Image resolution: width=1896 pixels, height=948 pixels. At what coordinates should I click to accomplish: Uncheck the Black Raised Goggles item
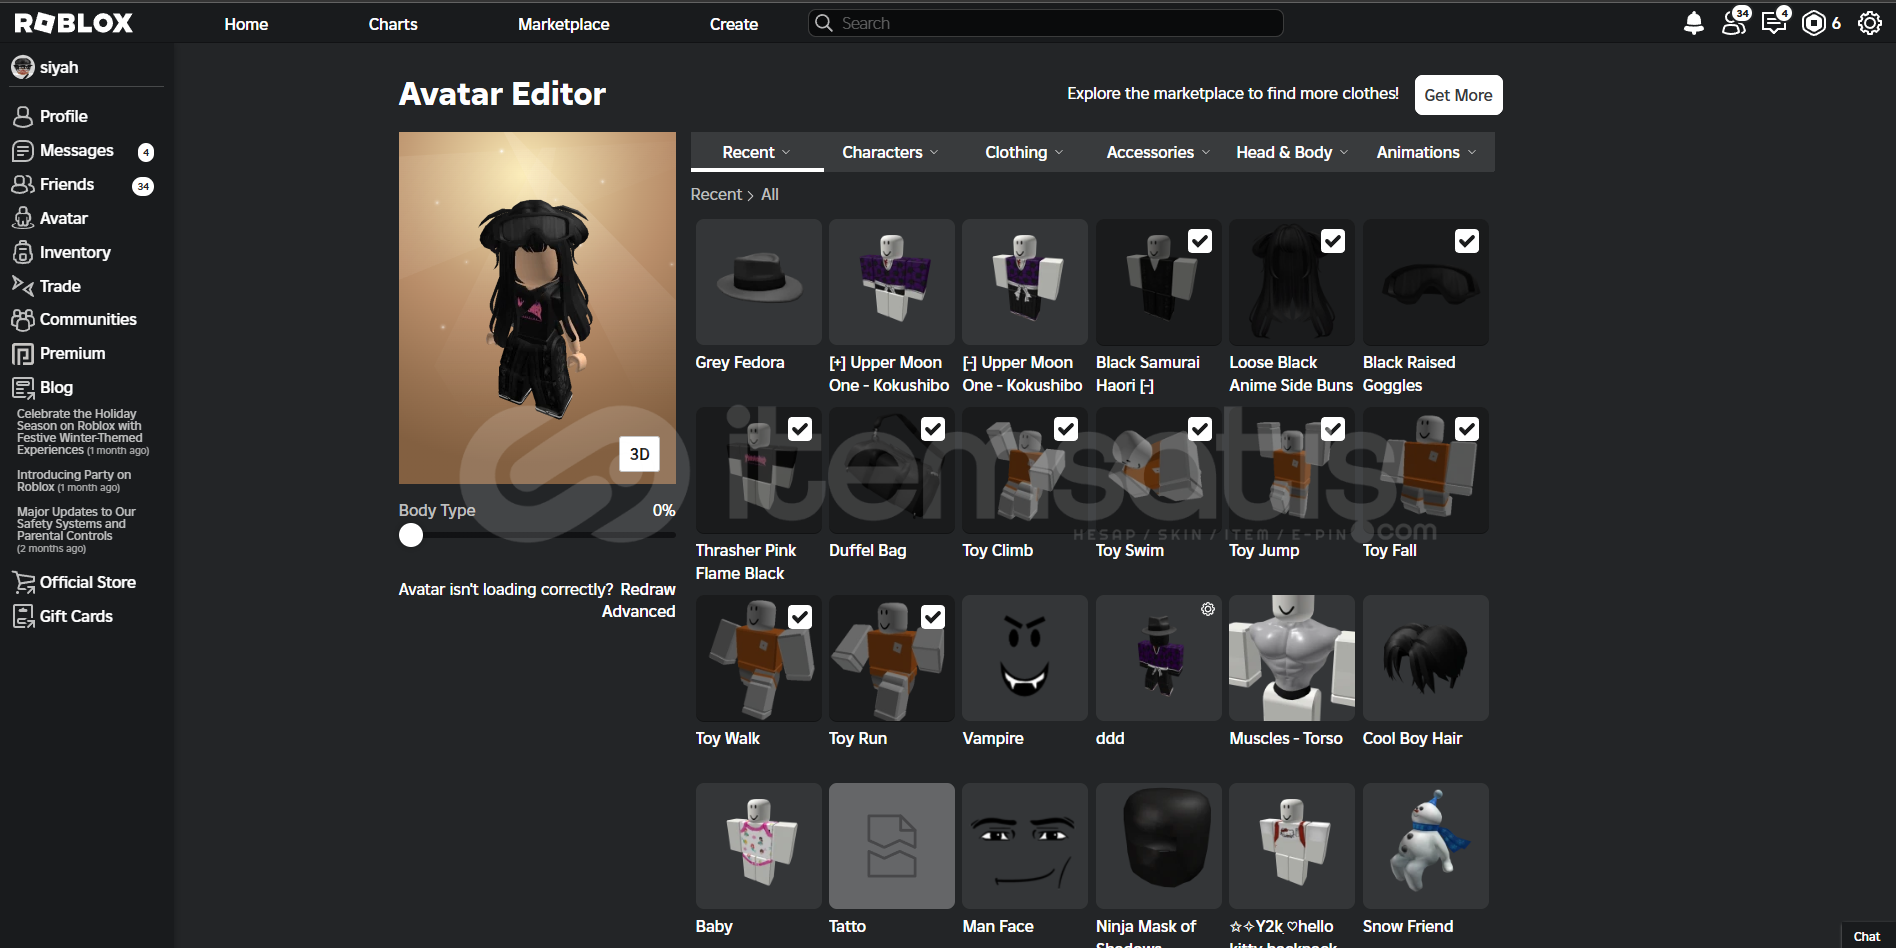click(1467, 241)
